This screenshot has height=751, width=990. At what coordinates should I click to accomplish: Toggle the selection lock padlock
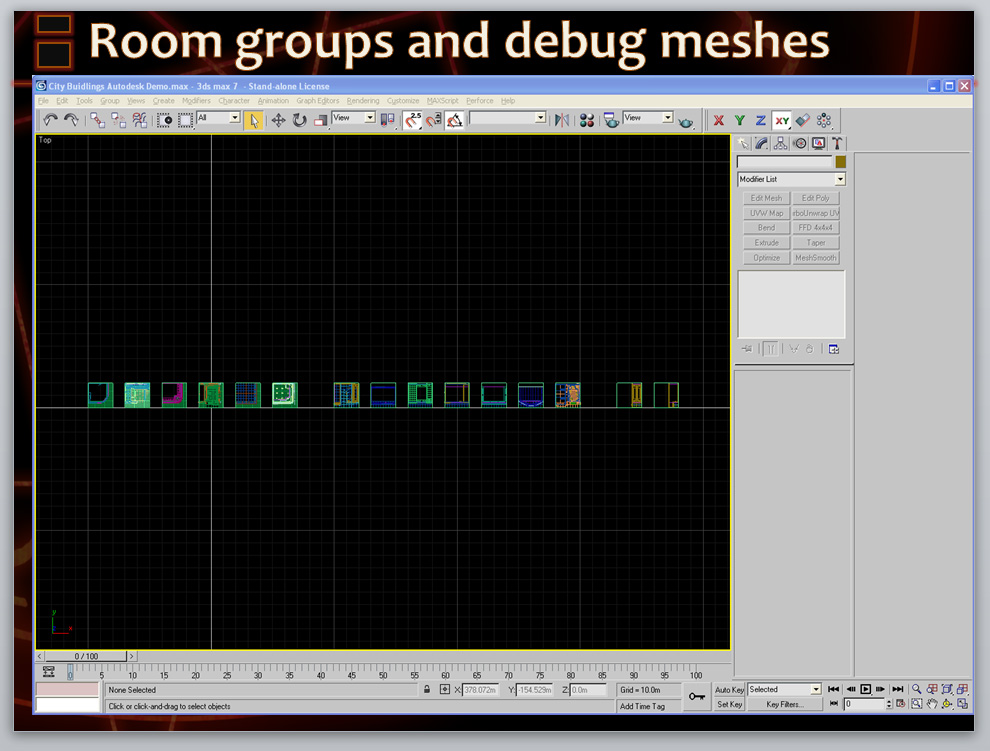click(427, 690)
